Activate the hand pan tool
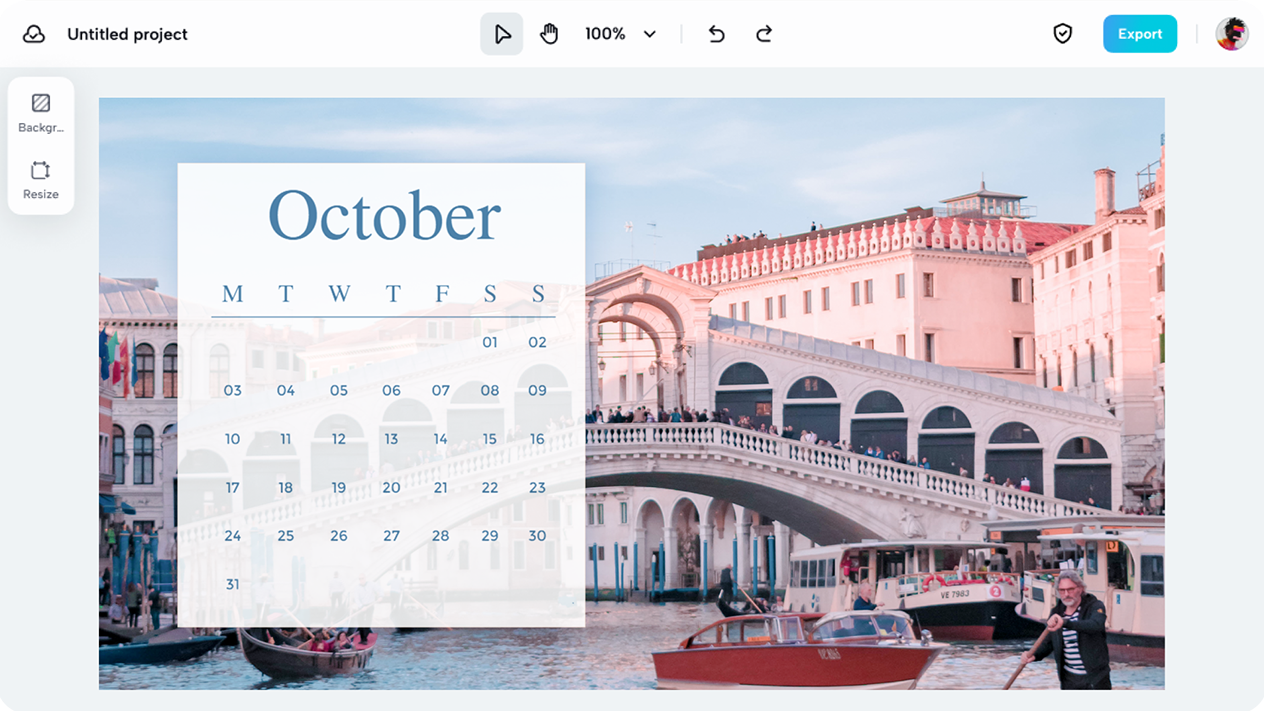The image size is (1264, 711). click(x=549, y=34)
